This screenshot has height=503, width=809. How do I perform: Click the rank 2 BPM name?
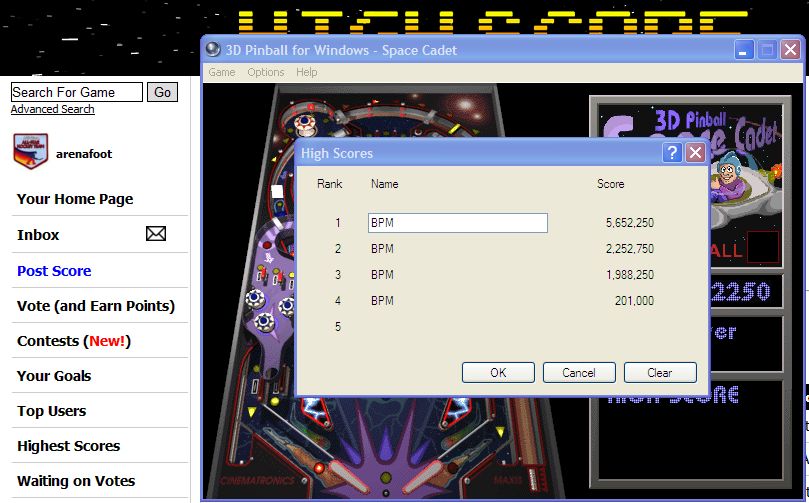click(382, 249)
